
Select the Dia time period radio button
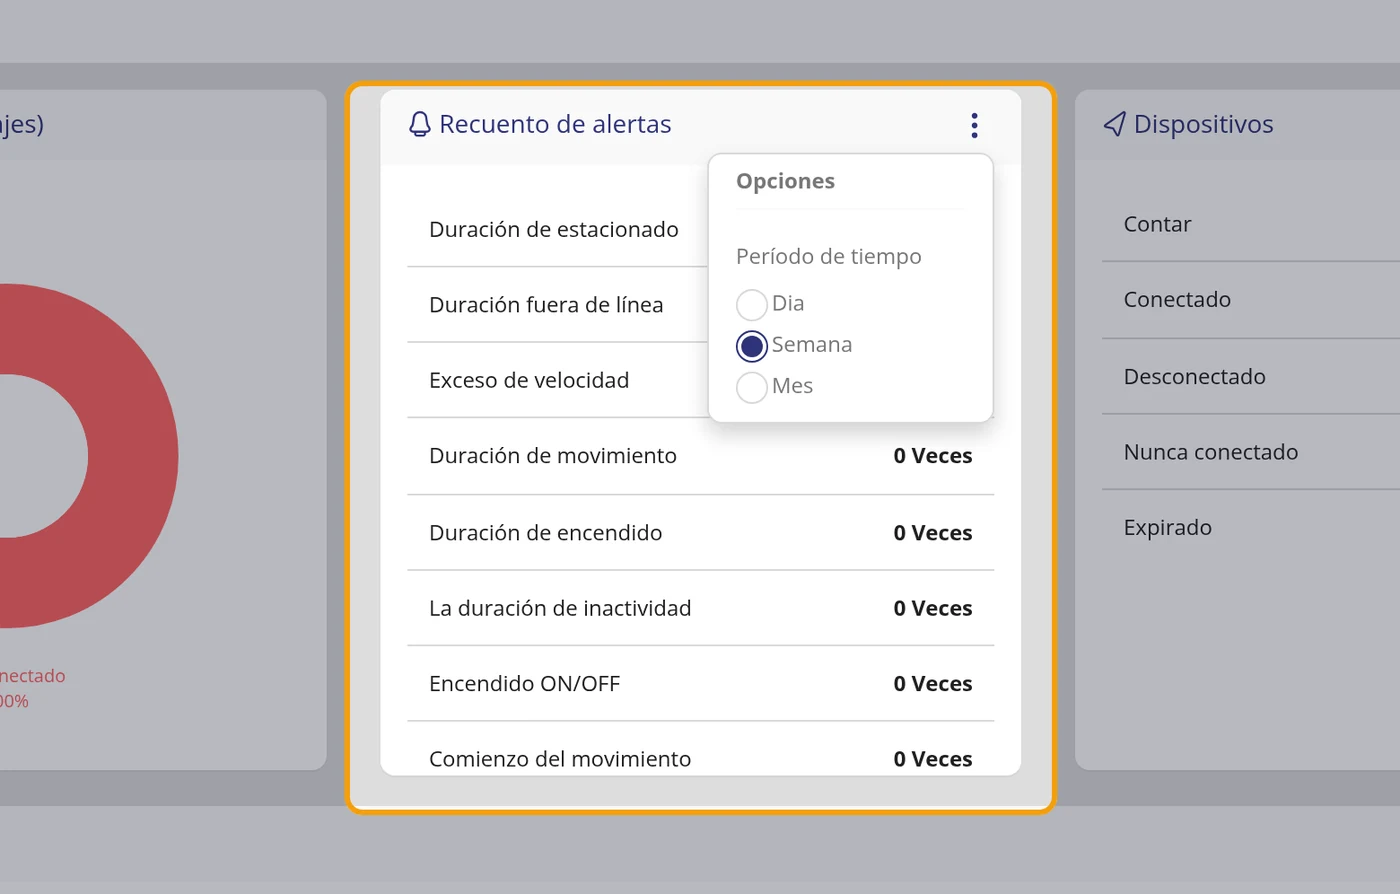(x=752, y=304)
